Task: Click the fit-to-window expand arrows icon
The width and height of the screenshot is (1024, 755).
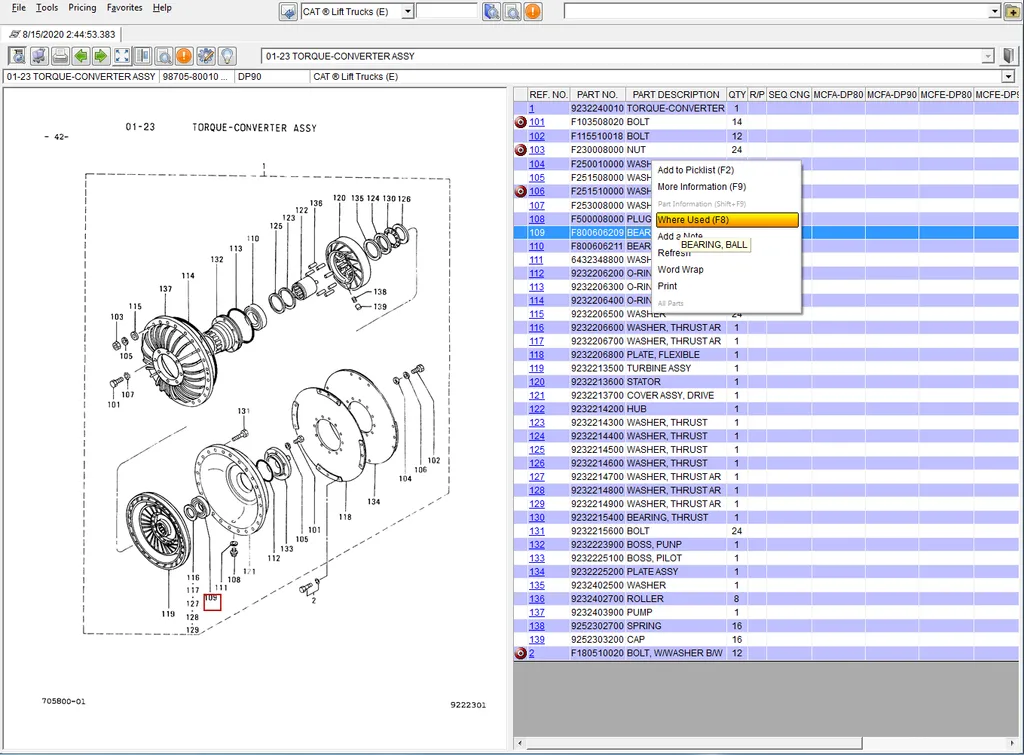Action: 122,56
